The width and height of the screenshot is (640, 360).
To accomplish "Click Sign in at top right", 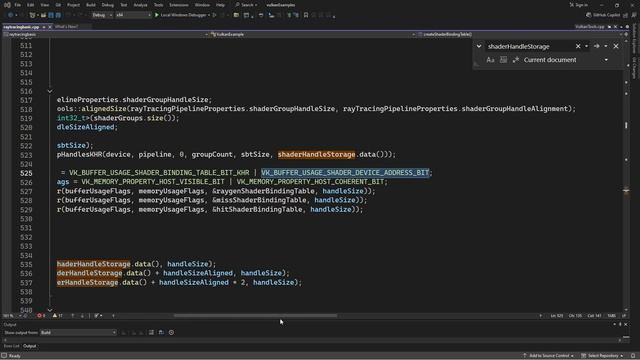I will point(579,5).
